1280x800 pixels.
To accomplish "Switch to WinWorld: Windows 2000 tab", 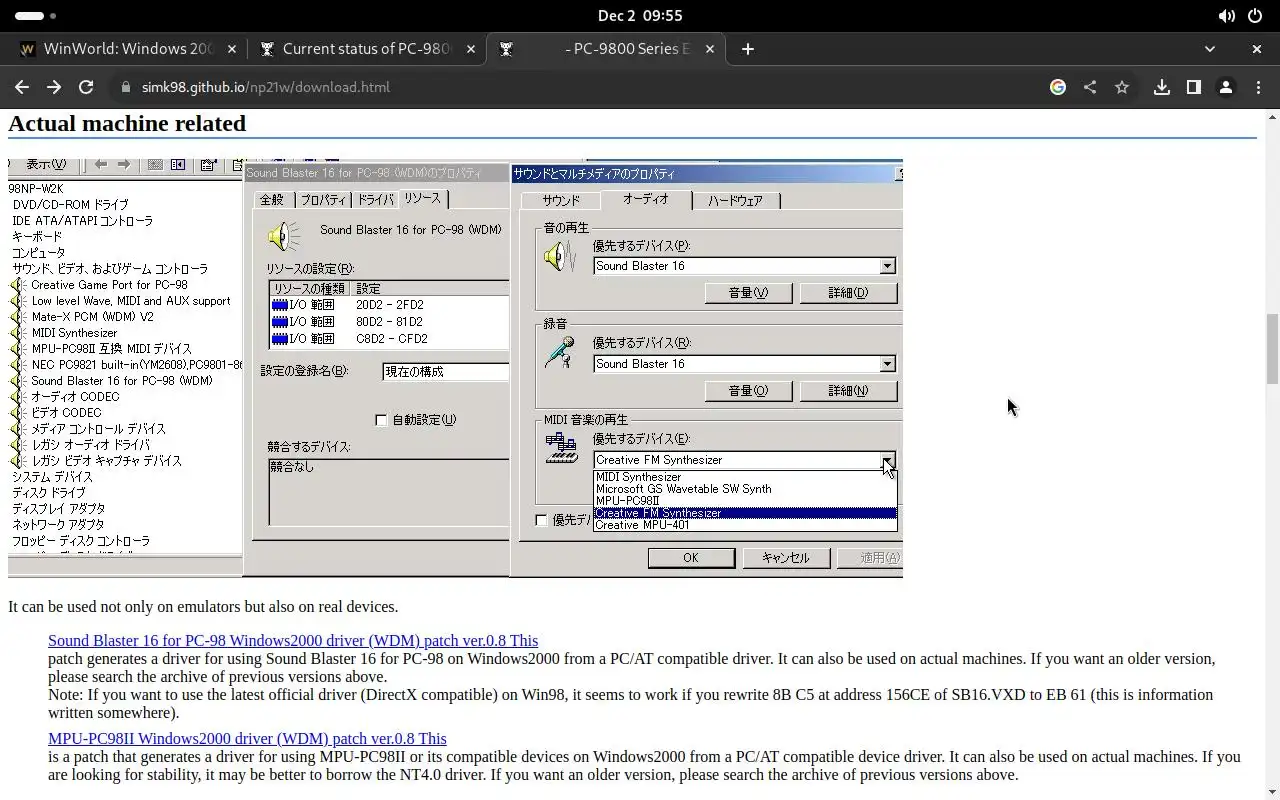I will [x=126, y=48].
